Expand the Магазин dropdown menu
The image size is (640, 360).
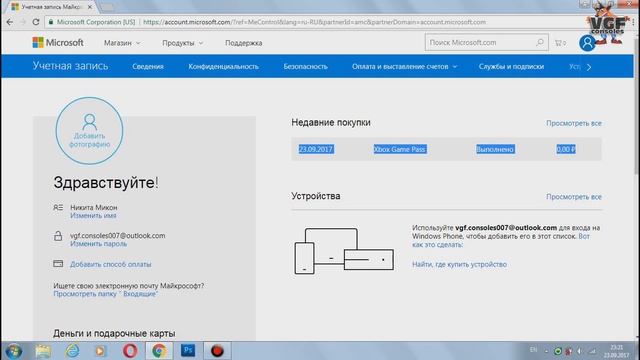[122, 43]
